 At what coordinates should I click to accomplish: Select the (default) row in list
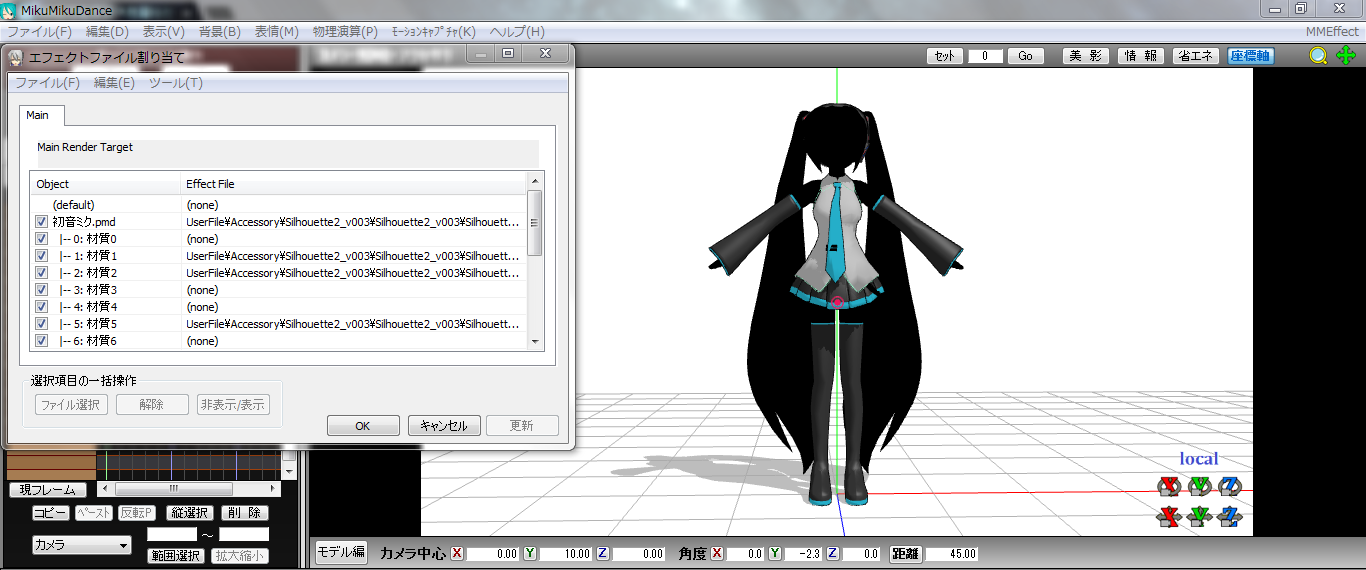coord(278,204)
